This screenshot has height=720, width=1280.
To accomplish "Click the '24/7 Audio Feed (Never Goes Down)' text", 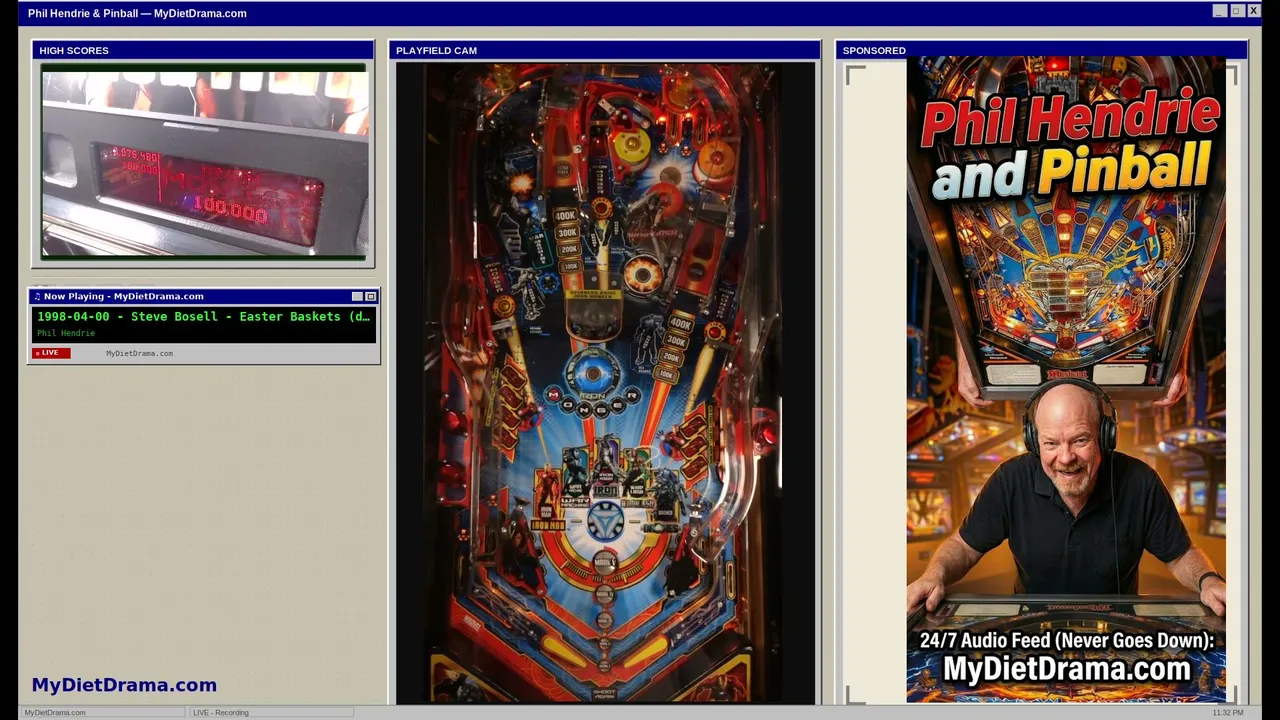I will pos(1066,640).
